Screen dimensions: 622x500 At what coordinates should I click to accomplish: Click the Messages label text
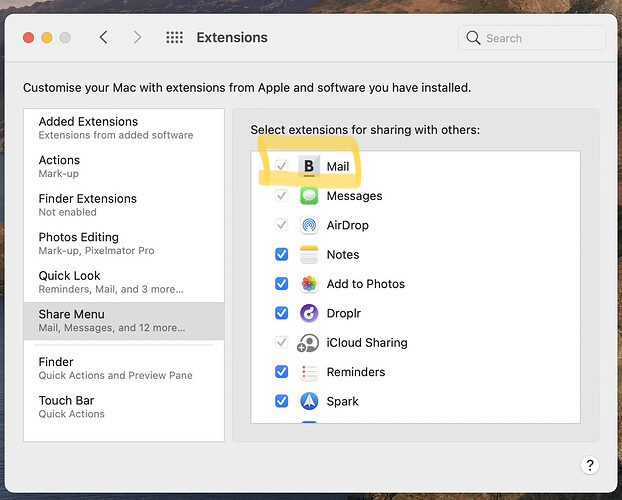tap(354, 196)
